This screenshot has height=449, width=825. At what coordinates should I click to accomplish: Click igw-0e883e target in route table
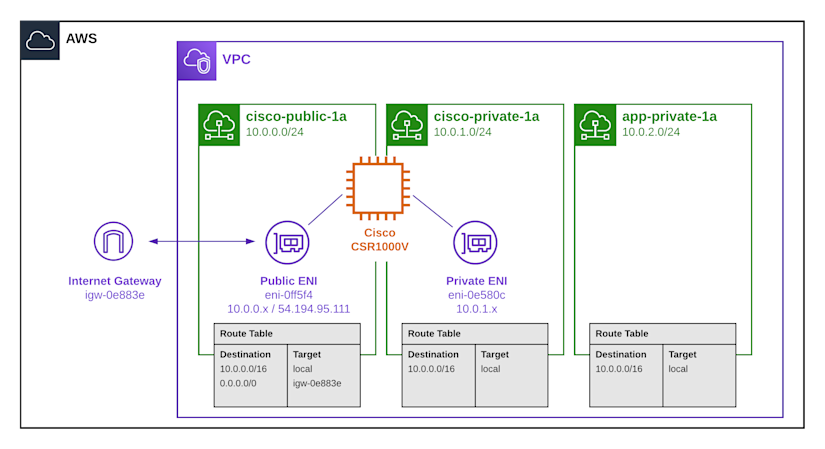[x=317, y=384]
